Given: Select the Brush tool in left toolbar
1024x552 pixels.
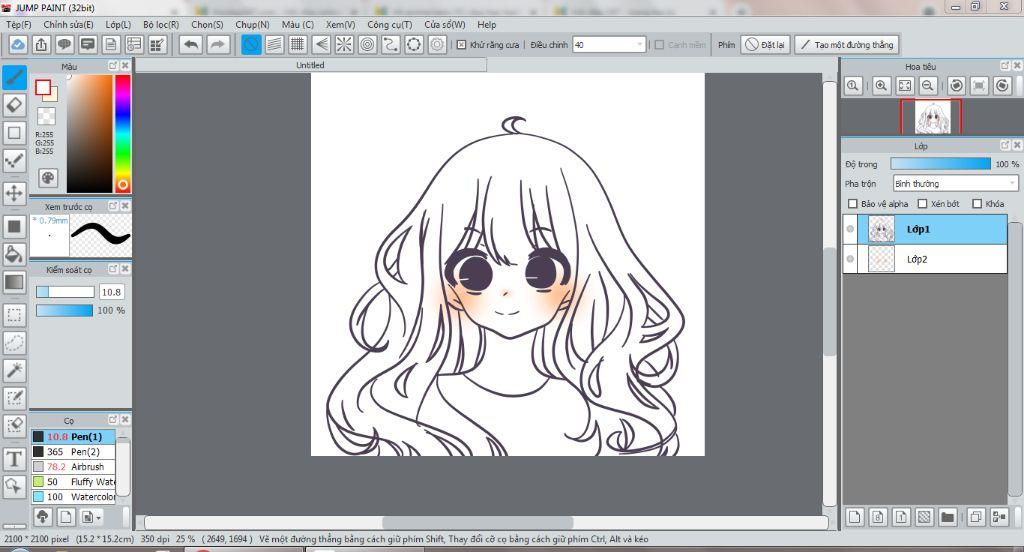Looking at the screenshot, I should (x=14, y=78).
